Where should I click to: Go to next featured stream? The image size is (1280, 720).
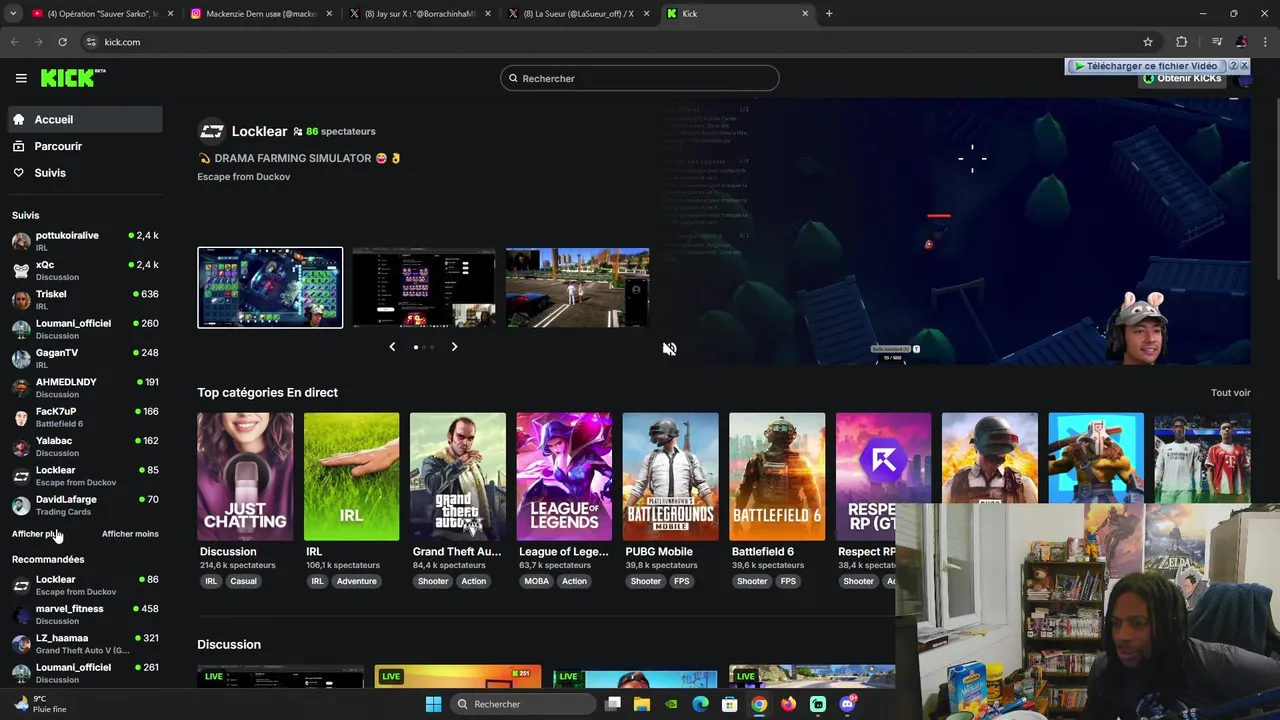(x=454, y=347)
